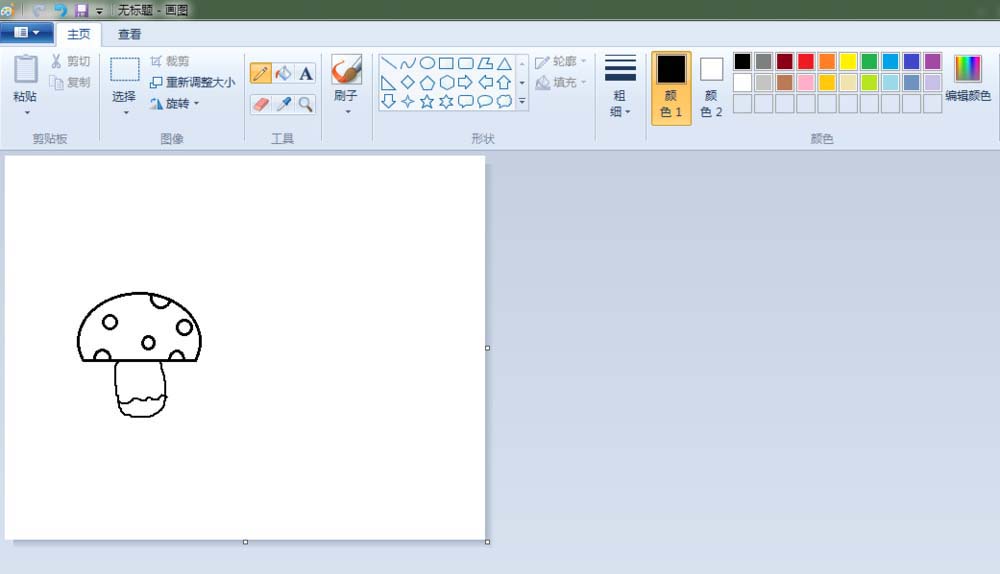Viewport: 1000px width, 574px height.
Task: Choose the Up arrow shape
Action: [504, 82]
